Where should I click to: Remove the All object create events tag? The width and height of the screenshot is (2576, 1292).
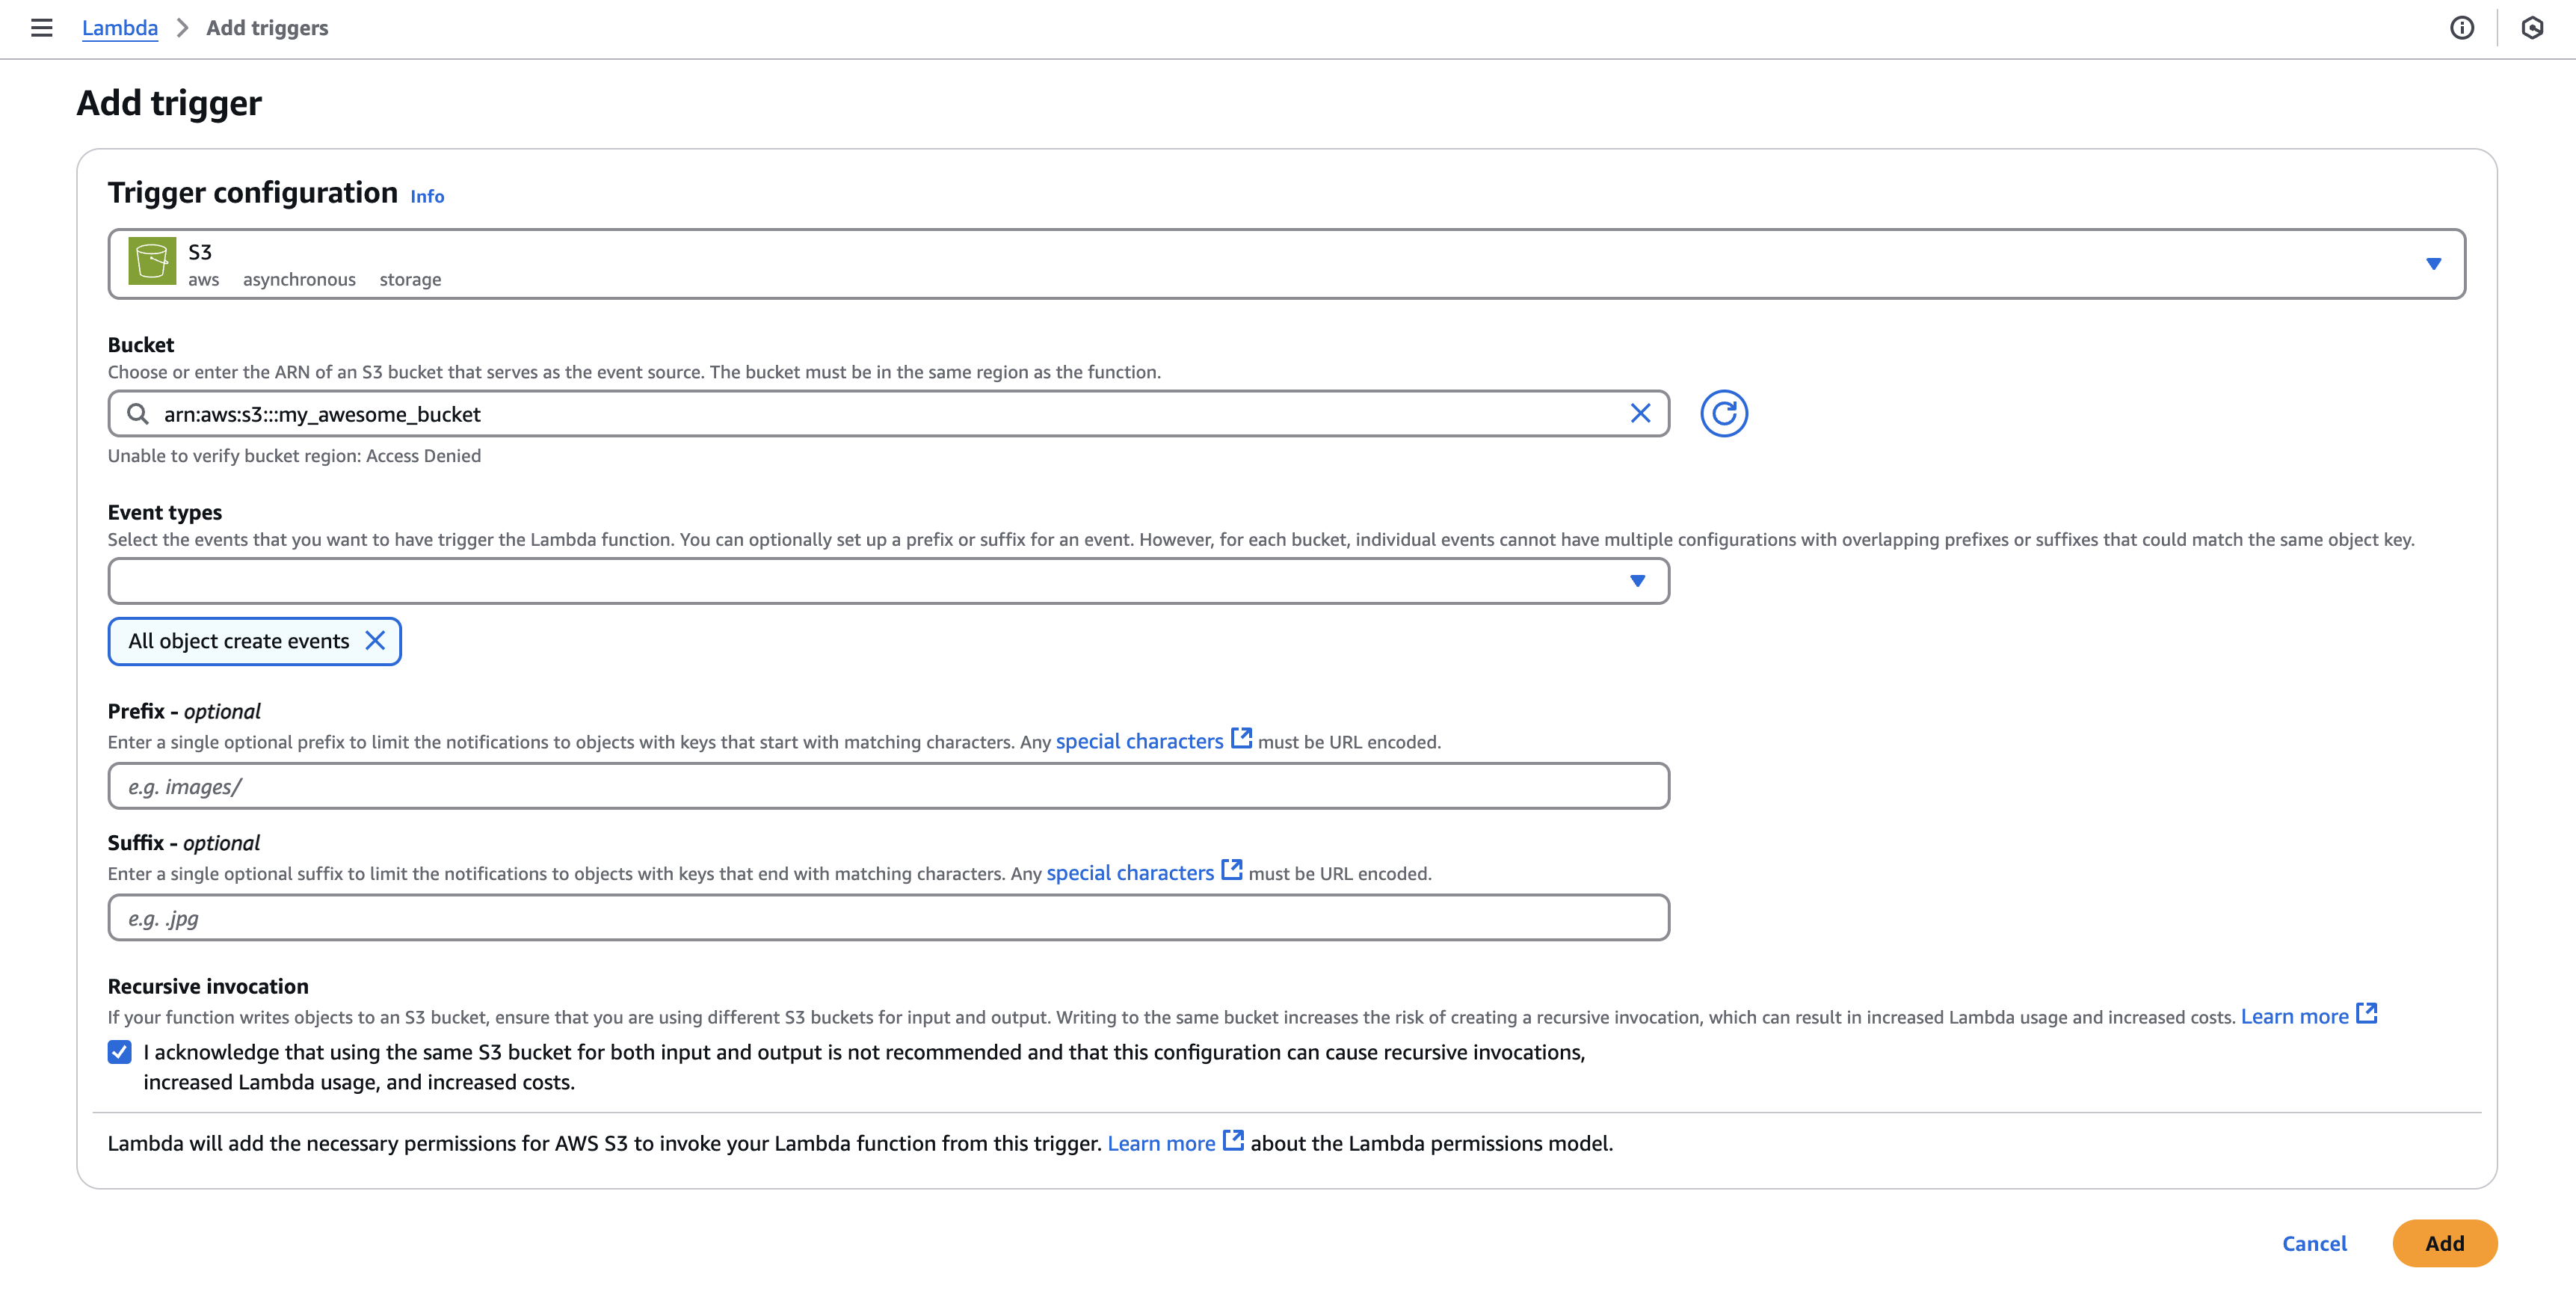pyautogui.click(x=375, y=641)
